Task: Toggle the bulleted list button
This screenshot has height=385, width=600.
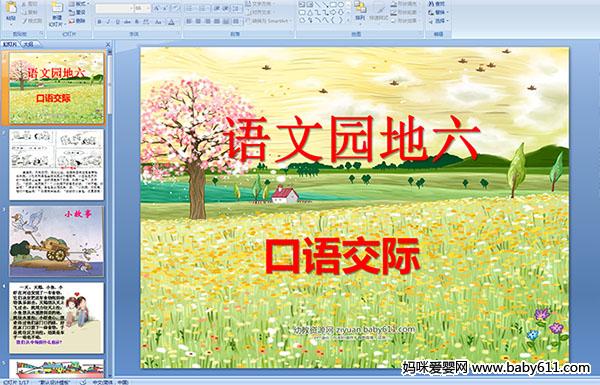Action: 190,8
